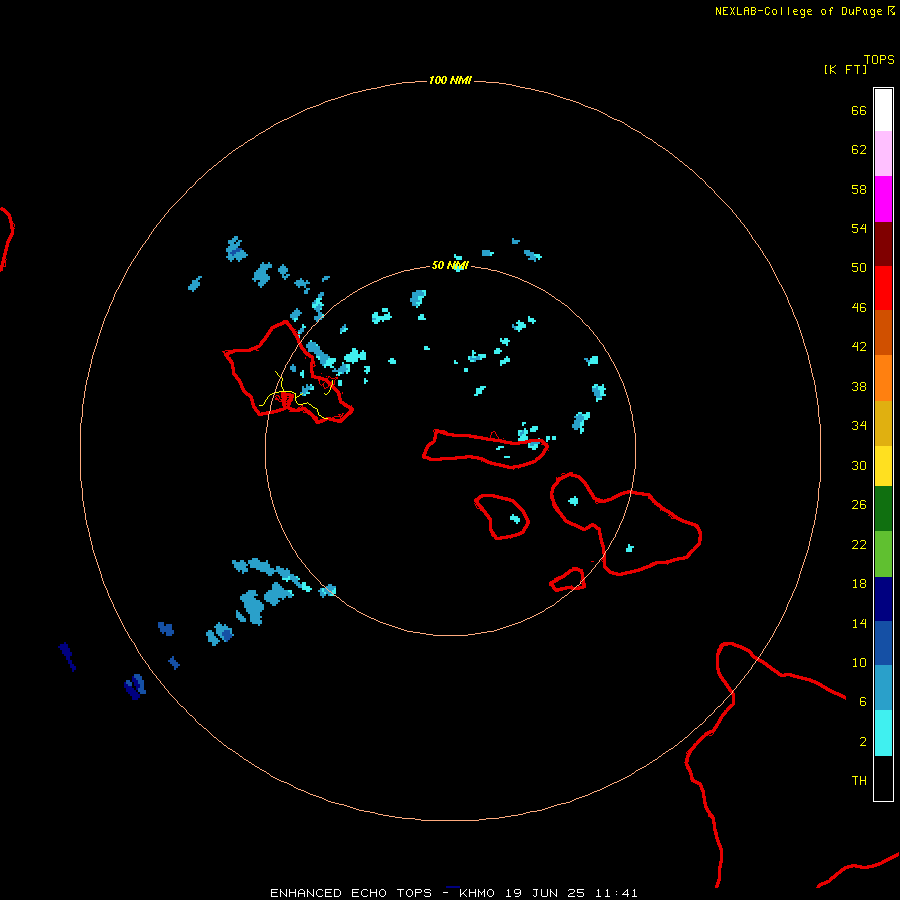Click the 50 NMI range ring label
900x900 pixels.
[x=450, y=265]
